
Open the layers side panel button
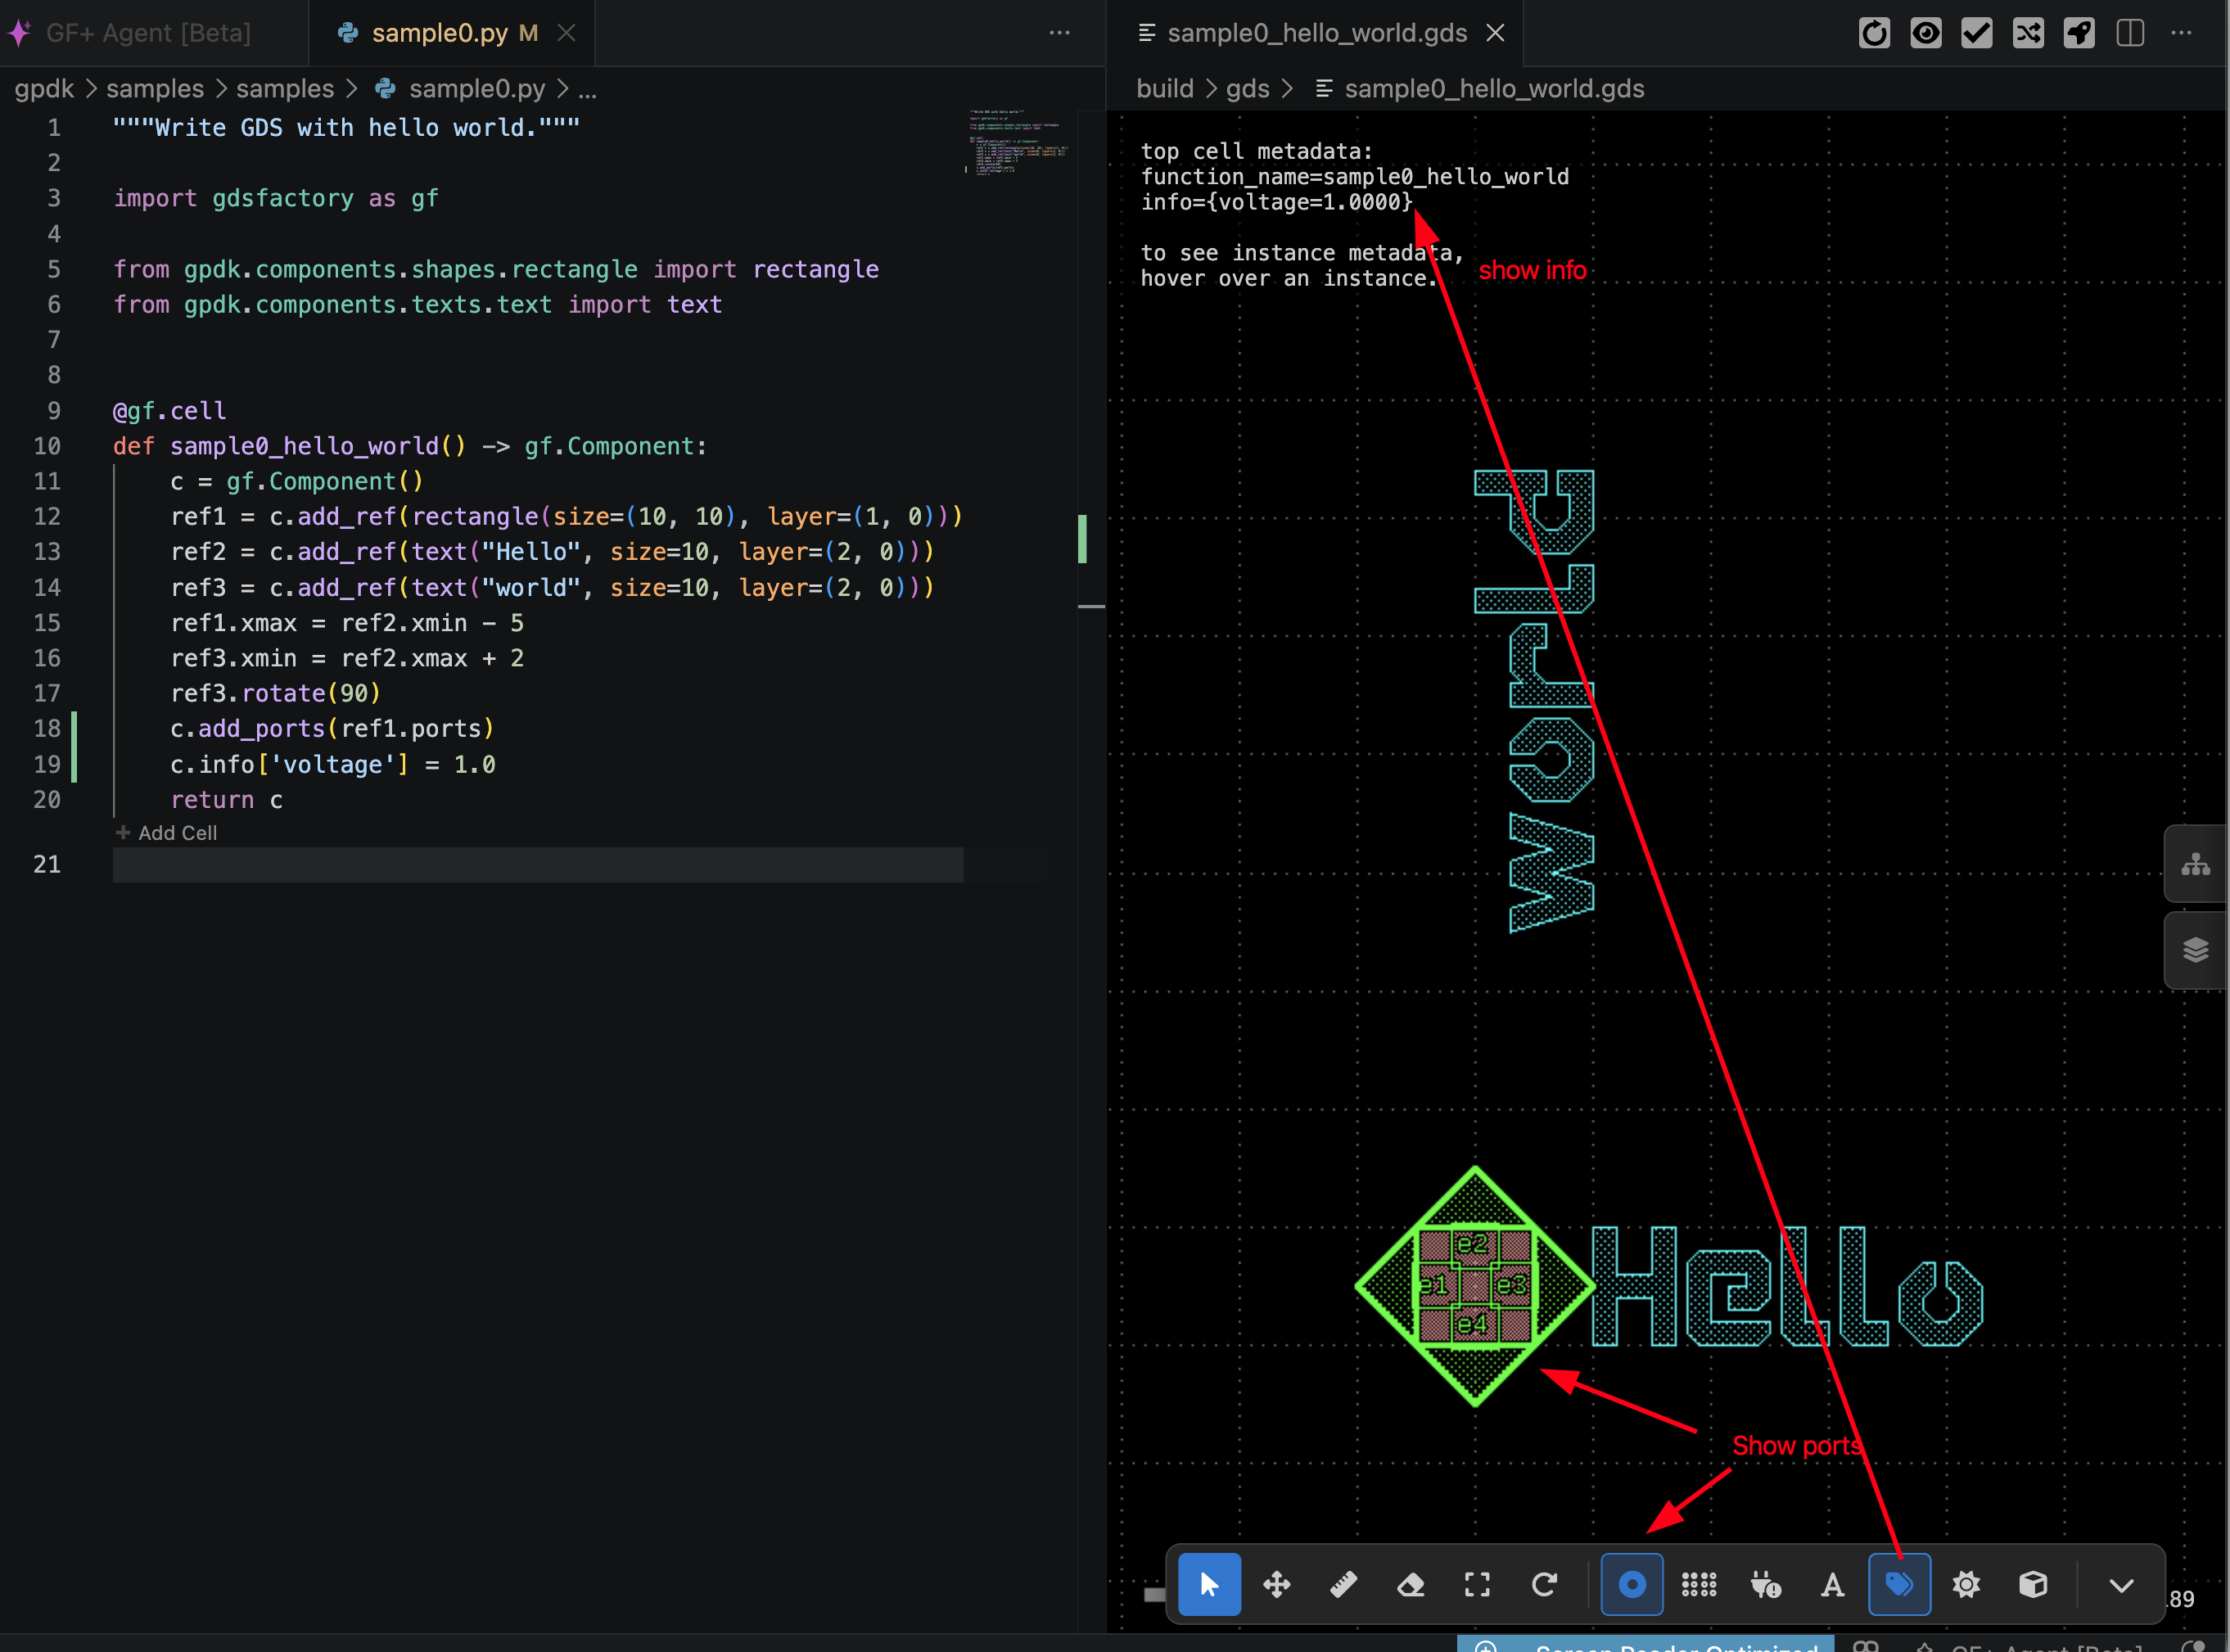pos(2196,950)
